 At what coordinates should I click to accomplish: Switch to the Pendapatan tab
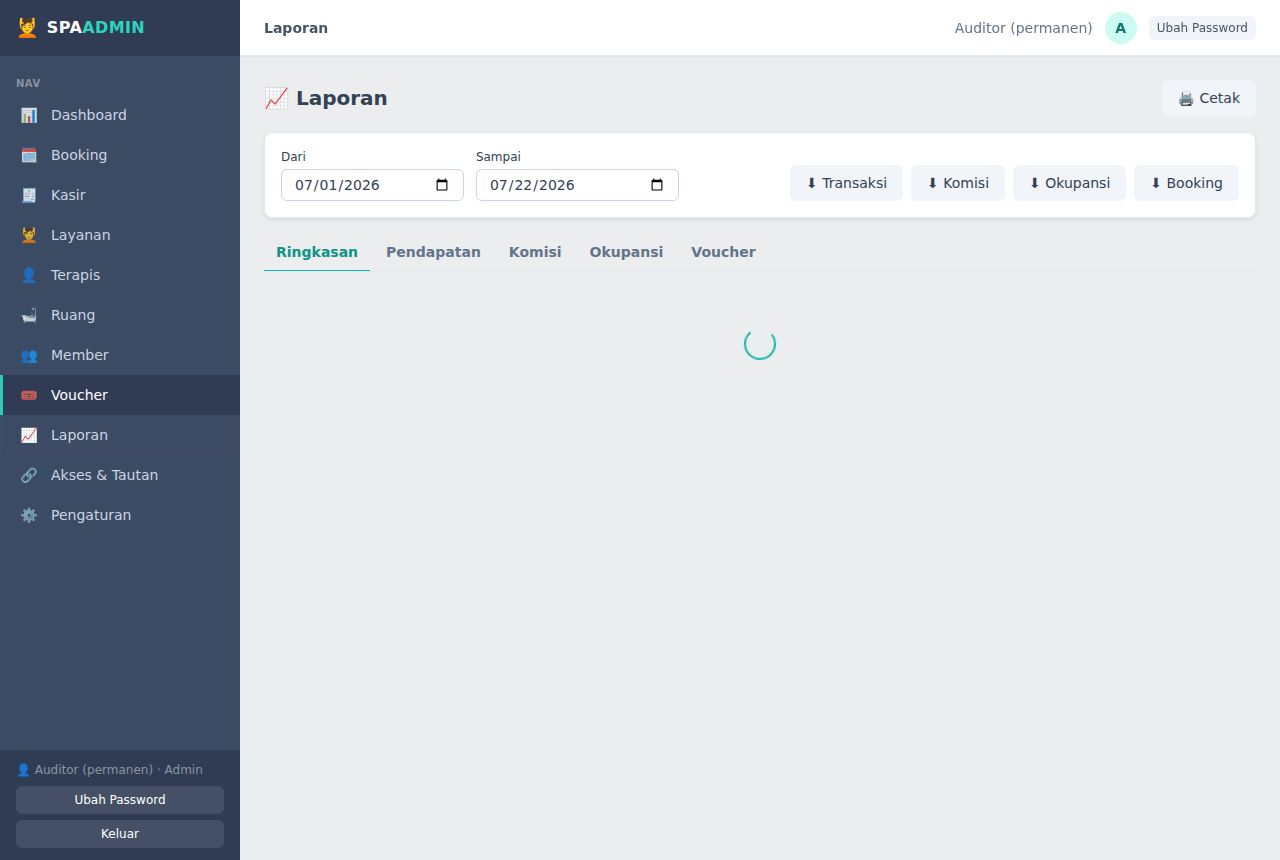433,252
